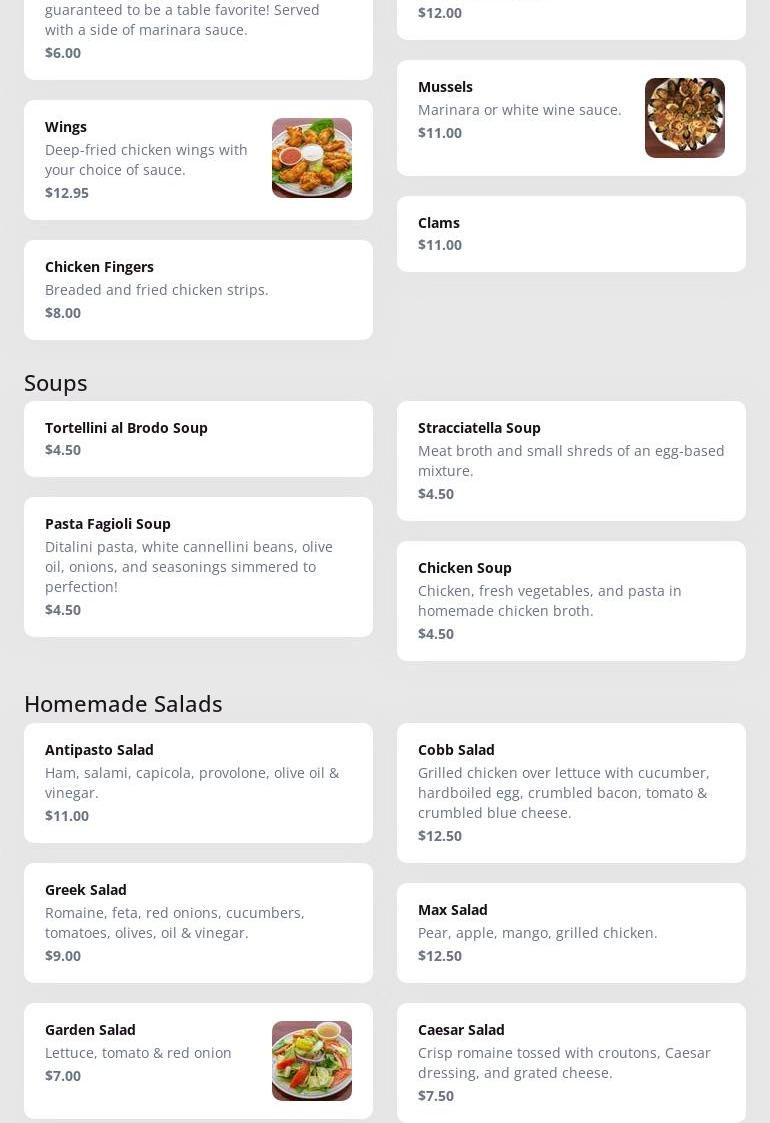The height and width of the screenshot is (1123, 770).
Task: Click the Garden Salad title
Action: tap(90, 1030)
